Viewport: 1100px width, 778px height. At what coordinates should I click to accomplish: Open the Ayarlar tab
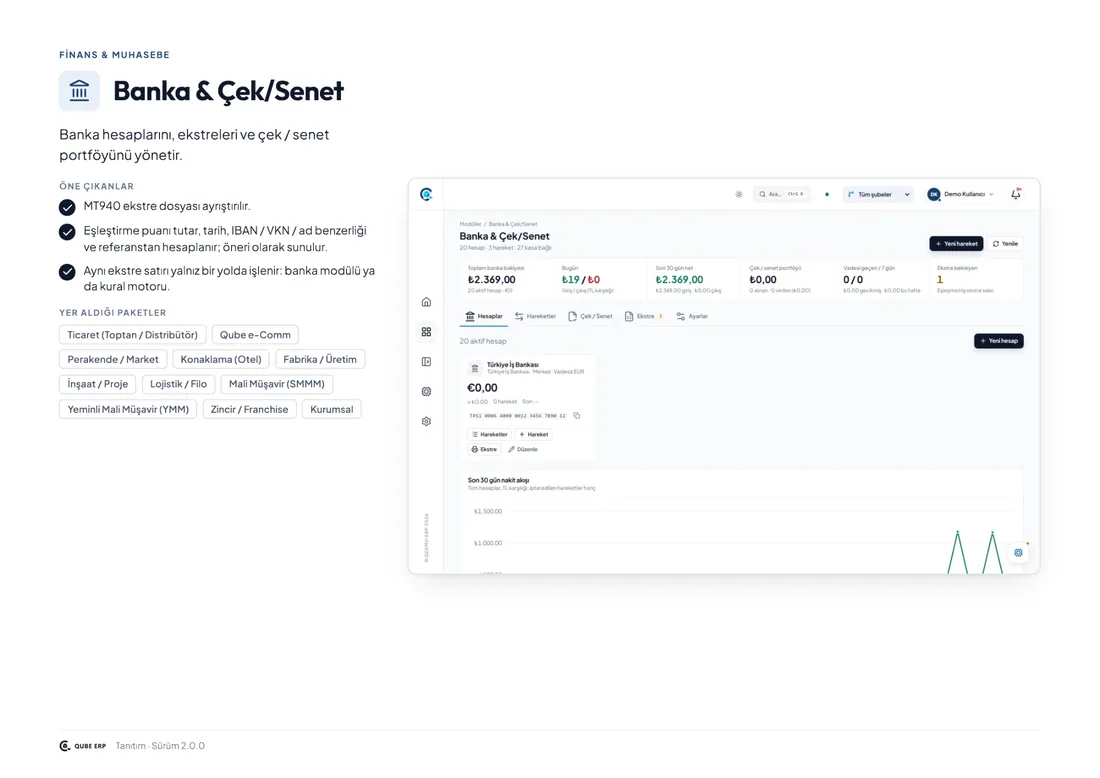[x=692, y=316]
